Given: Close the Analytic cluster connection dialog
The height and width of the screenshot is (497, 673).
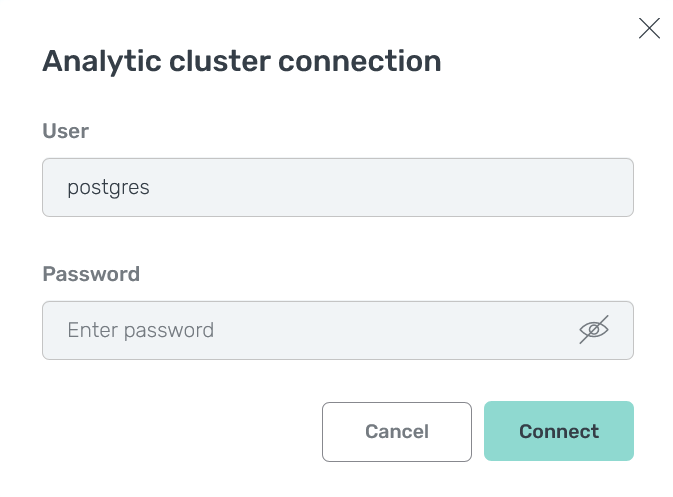Looking at the screenshot, I should coord(649,29).
